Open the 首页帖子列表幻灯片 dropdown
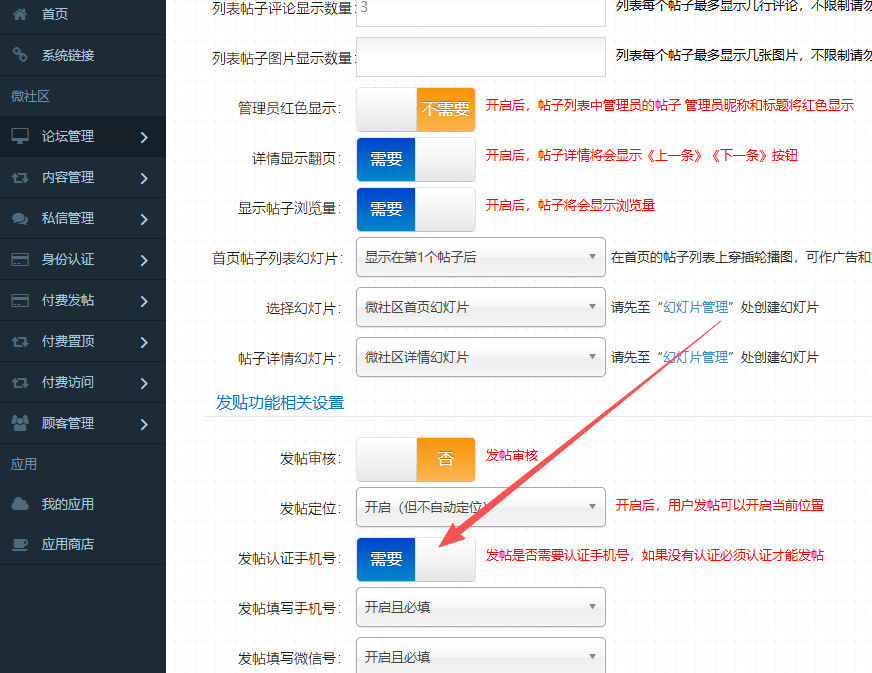 coord(480,257)
